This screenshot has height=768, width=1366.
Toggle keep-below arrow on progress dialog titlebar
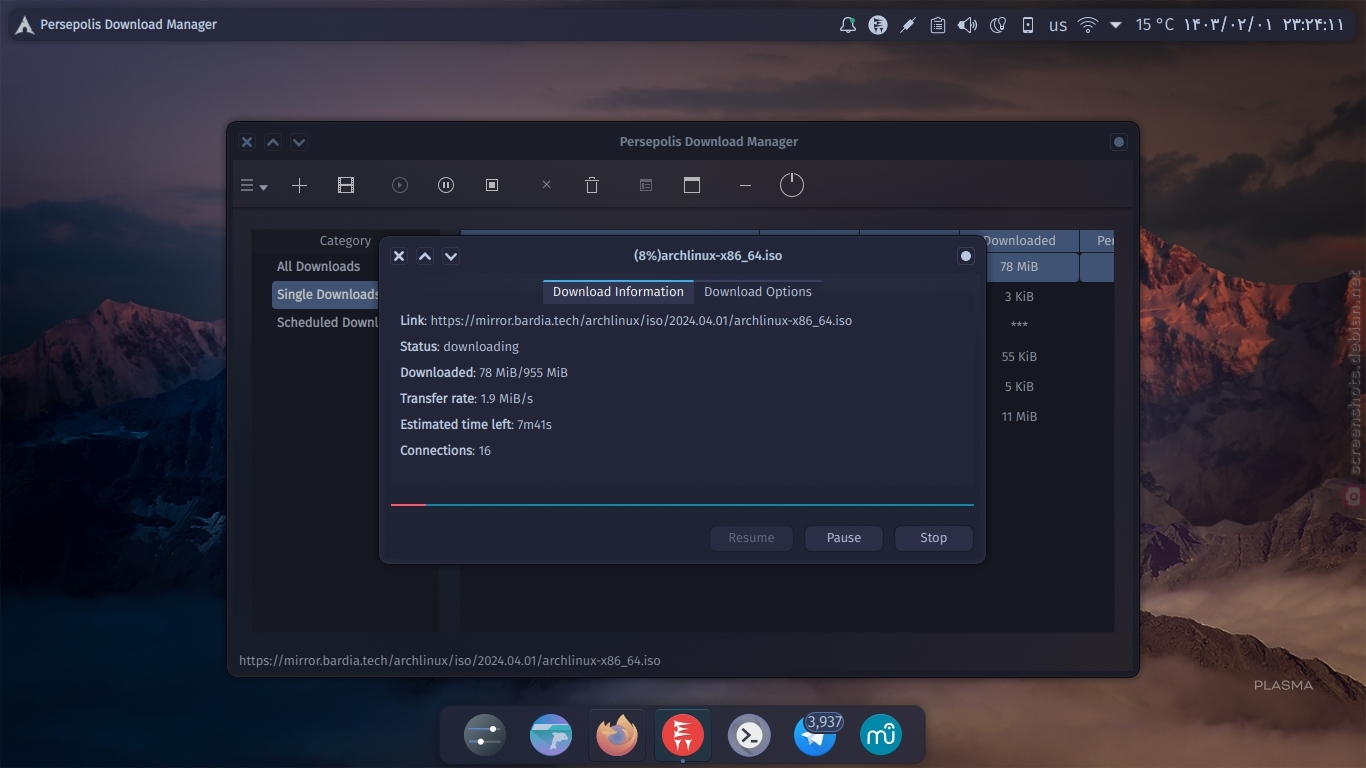click(451, 256)
